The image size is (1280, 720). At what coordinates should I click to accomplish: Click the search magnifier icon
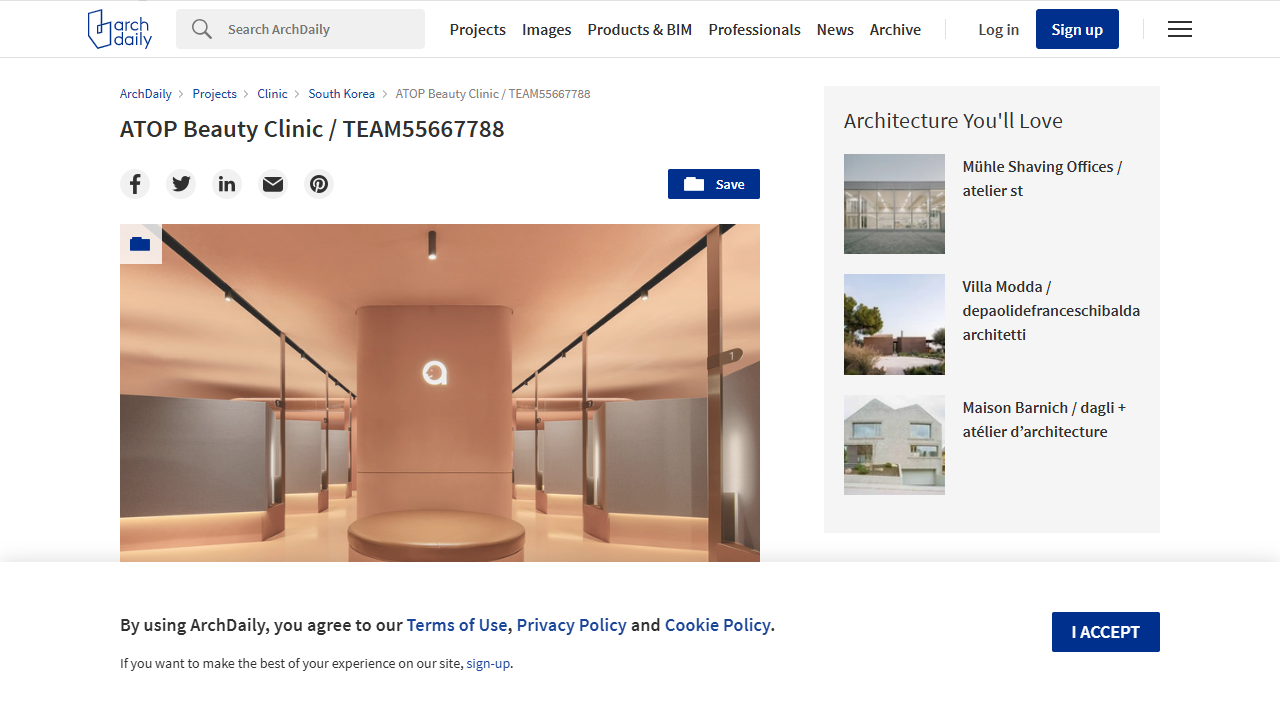[202, 29]
